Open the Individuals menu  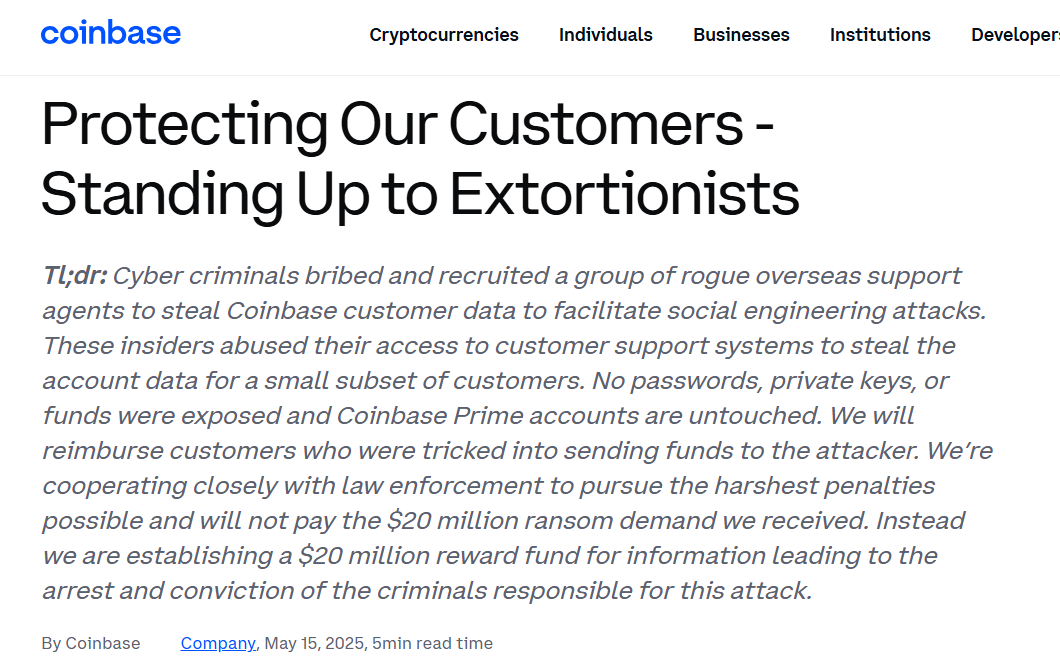606,34
